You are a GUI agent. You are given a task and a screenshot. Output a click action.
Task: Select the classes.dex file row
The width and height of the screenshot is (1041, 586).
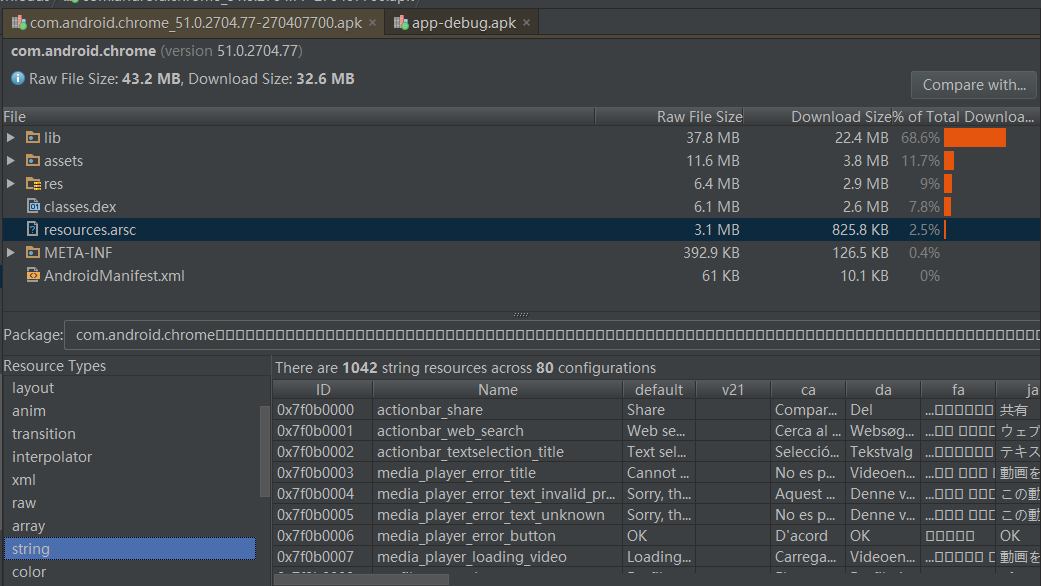pos(521,206)
